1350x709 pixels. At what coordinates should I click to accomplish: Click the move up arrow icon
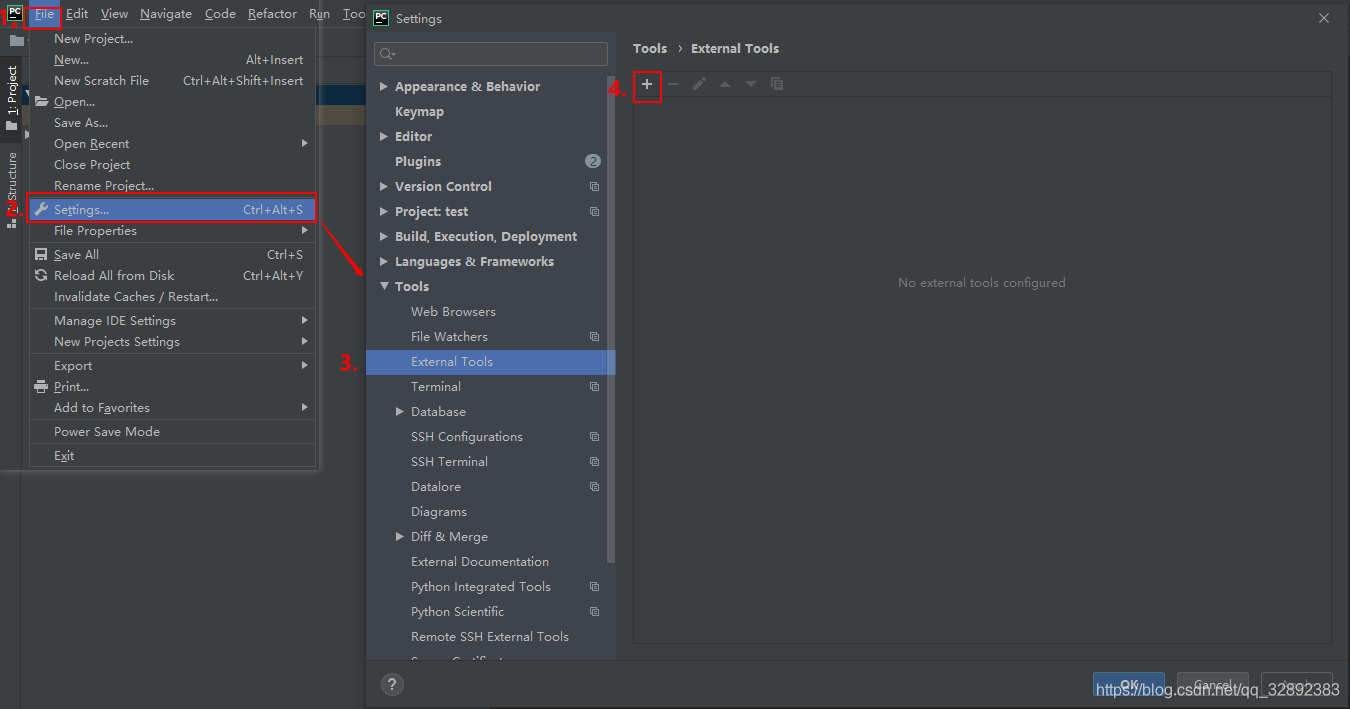[725, 84]
